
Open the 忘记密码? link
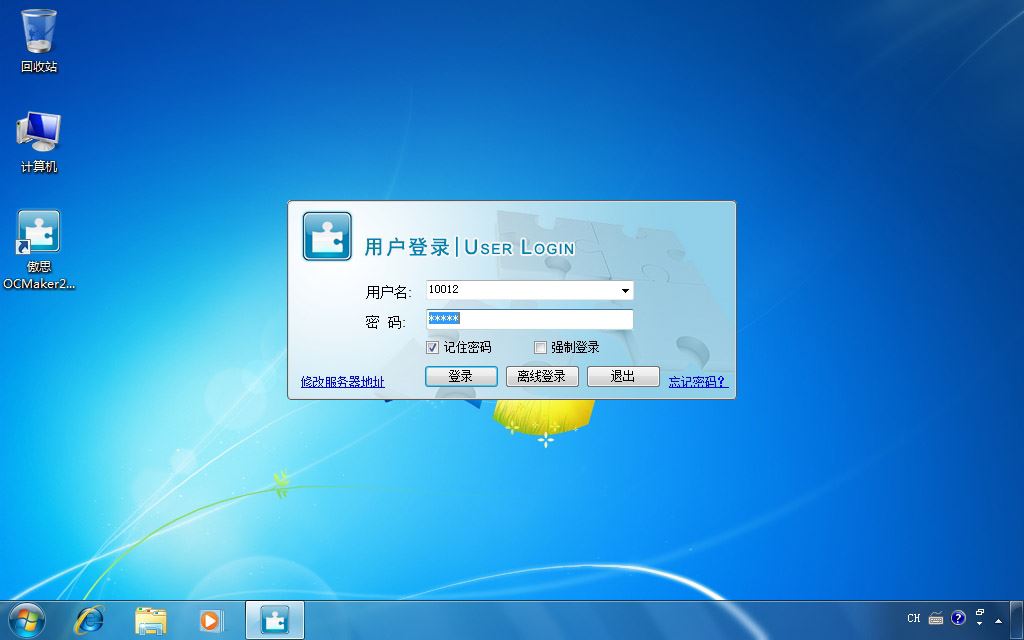pos(697,382)
